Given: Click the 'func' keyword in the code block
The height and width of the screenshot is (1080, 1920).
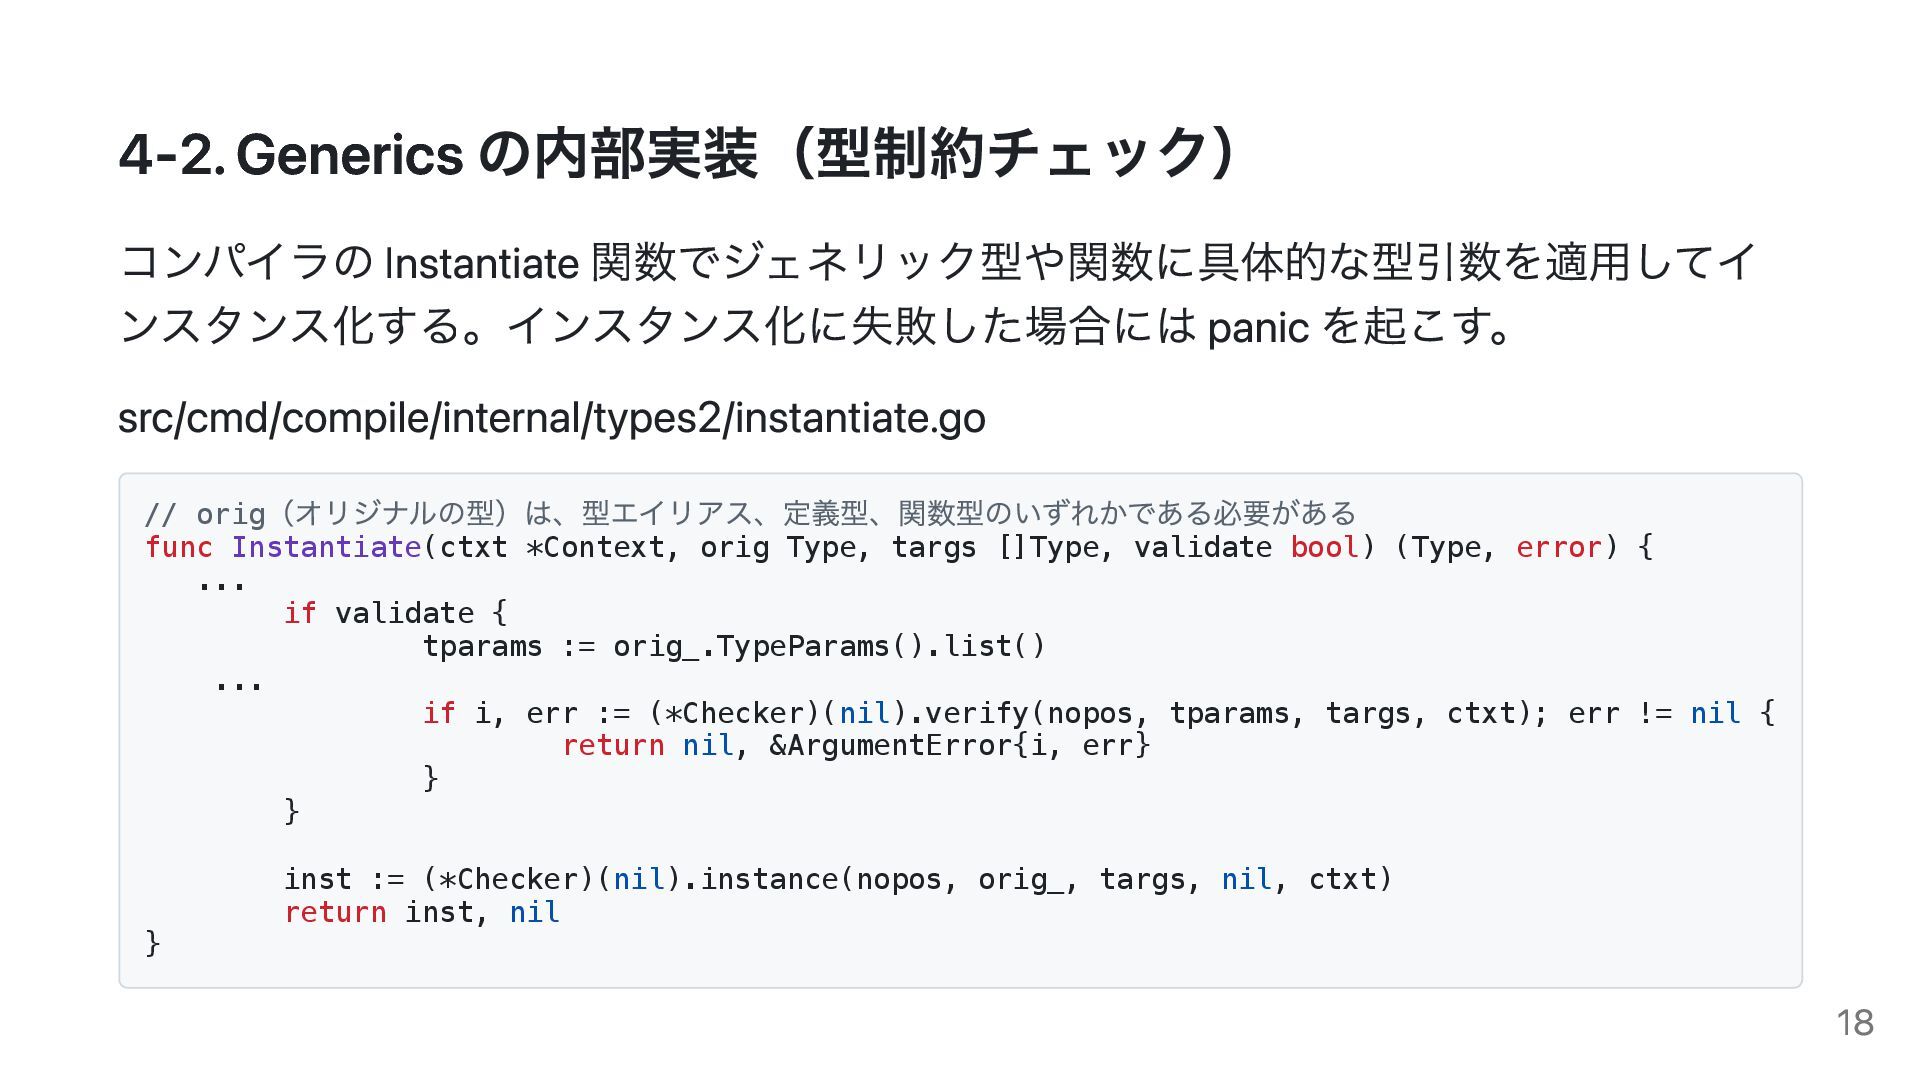Looking at the screenshot, I should tap(179, 547).
